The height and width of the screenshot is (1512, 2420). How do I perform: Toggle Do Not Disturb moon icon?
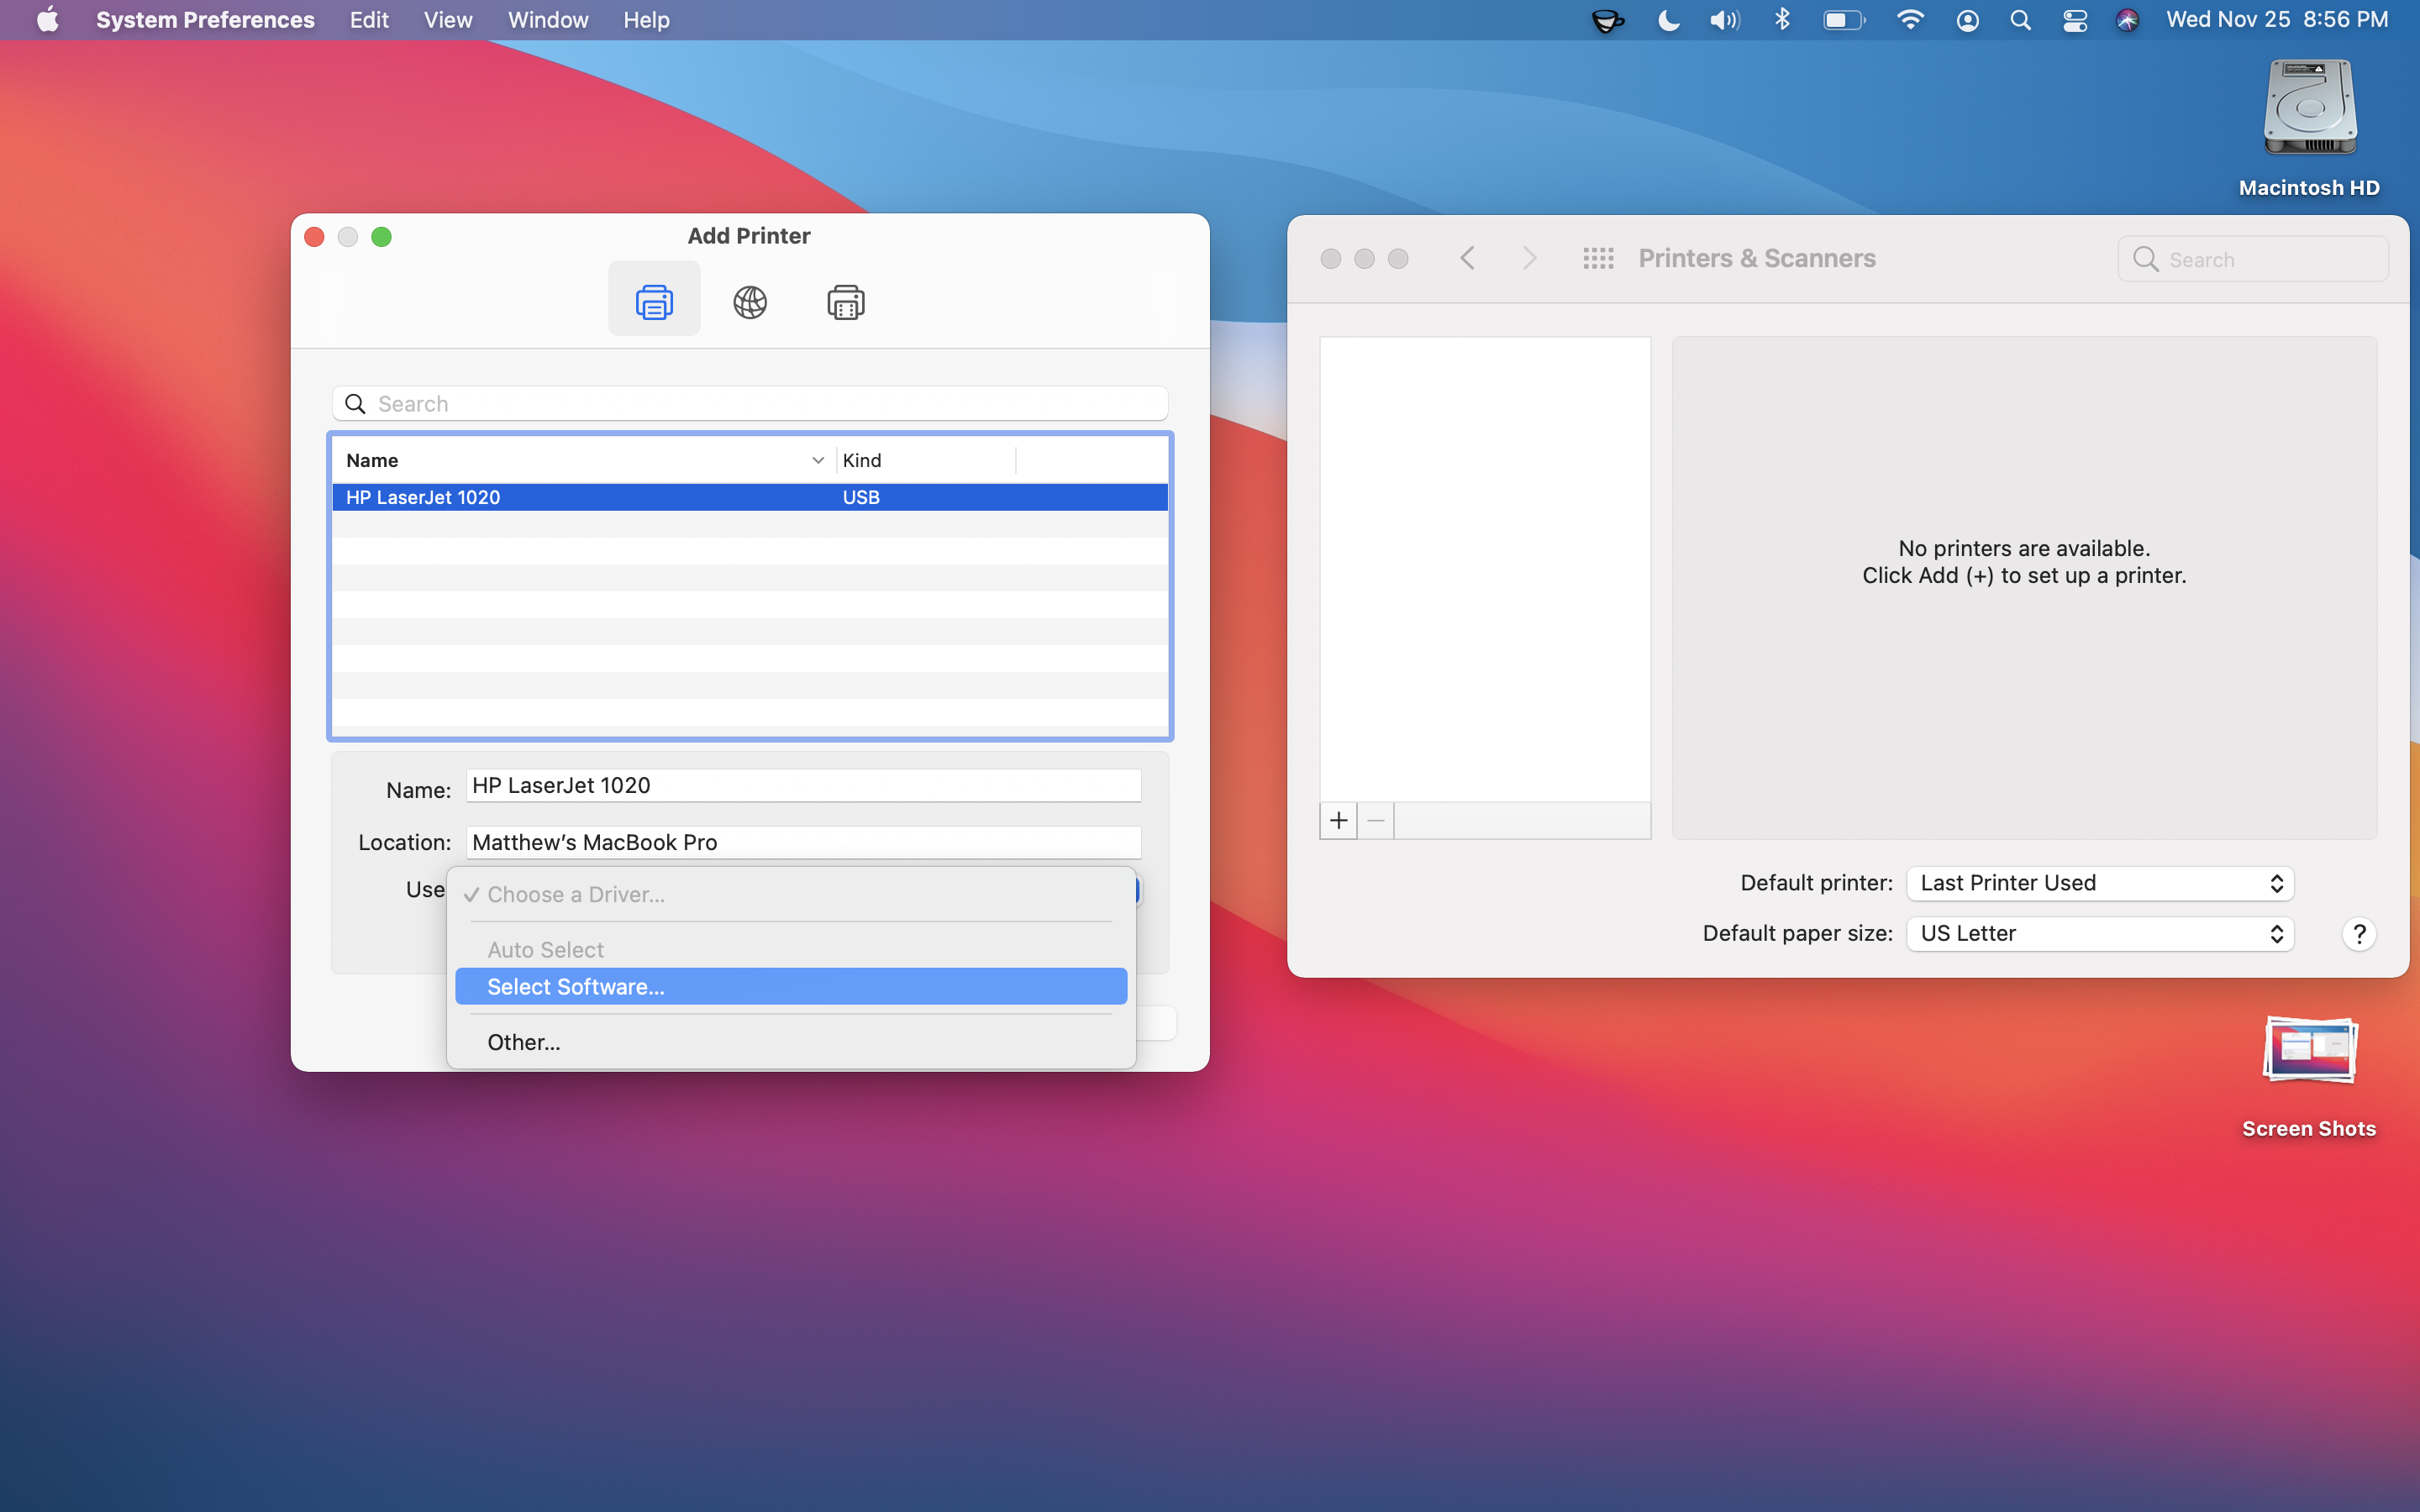click(1668, 20)
